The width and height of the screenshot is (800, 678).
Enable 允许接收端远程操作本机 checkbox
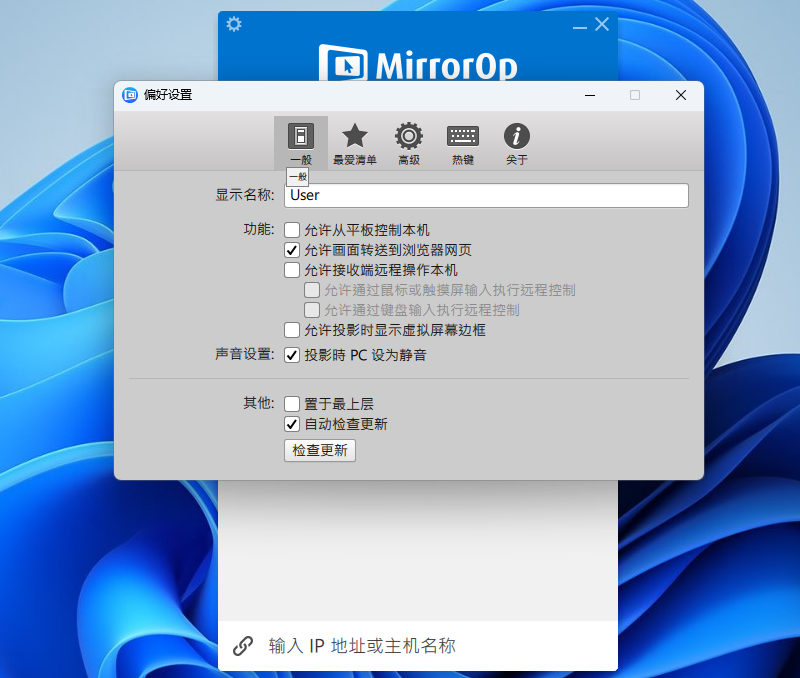pos(292,270)
